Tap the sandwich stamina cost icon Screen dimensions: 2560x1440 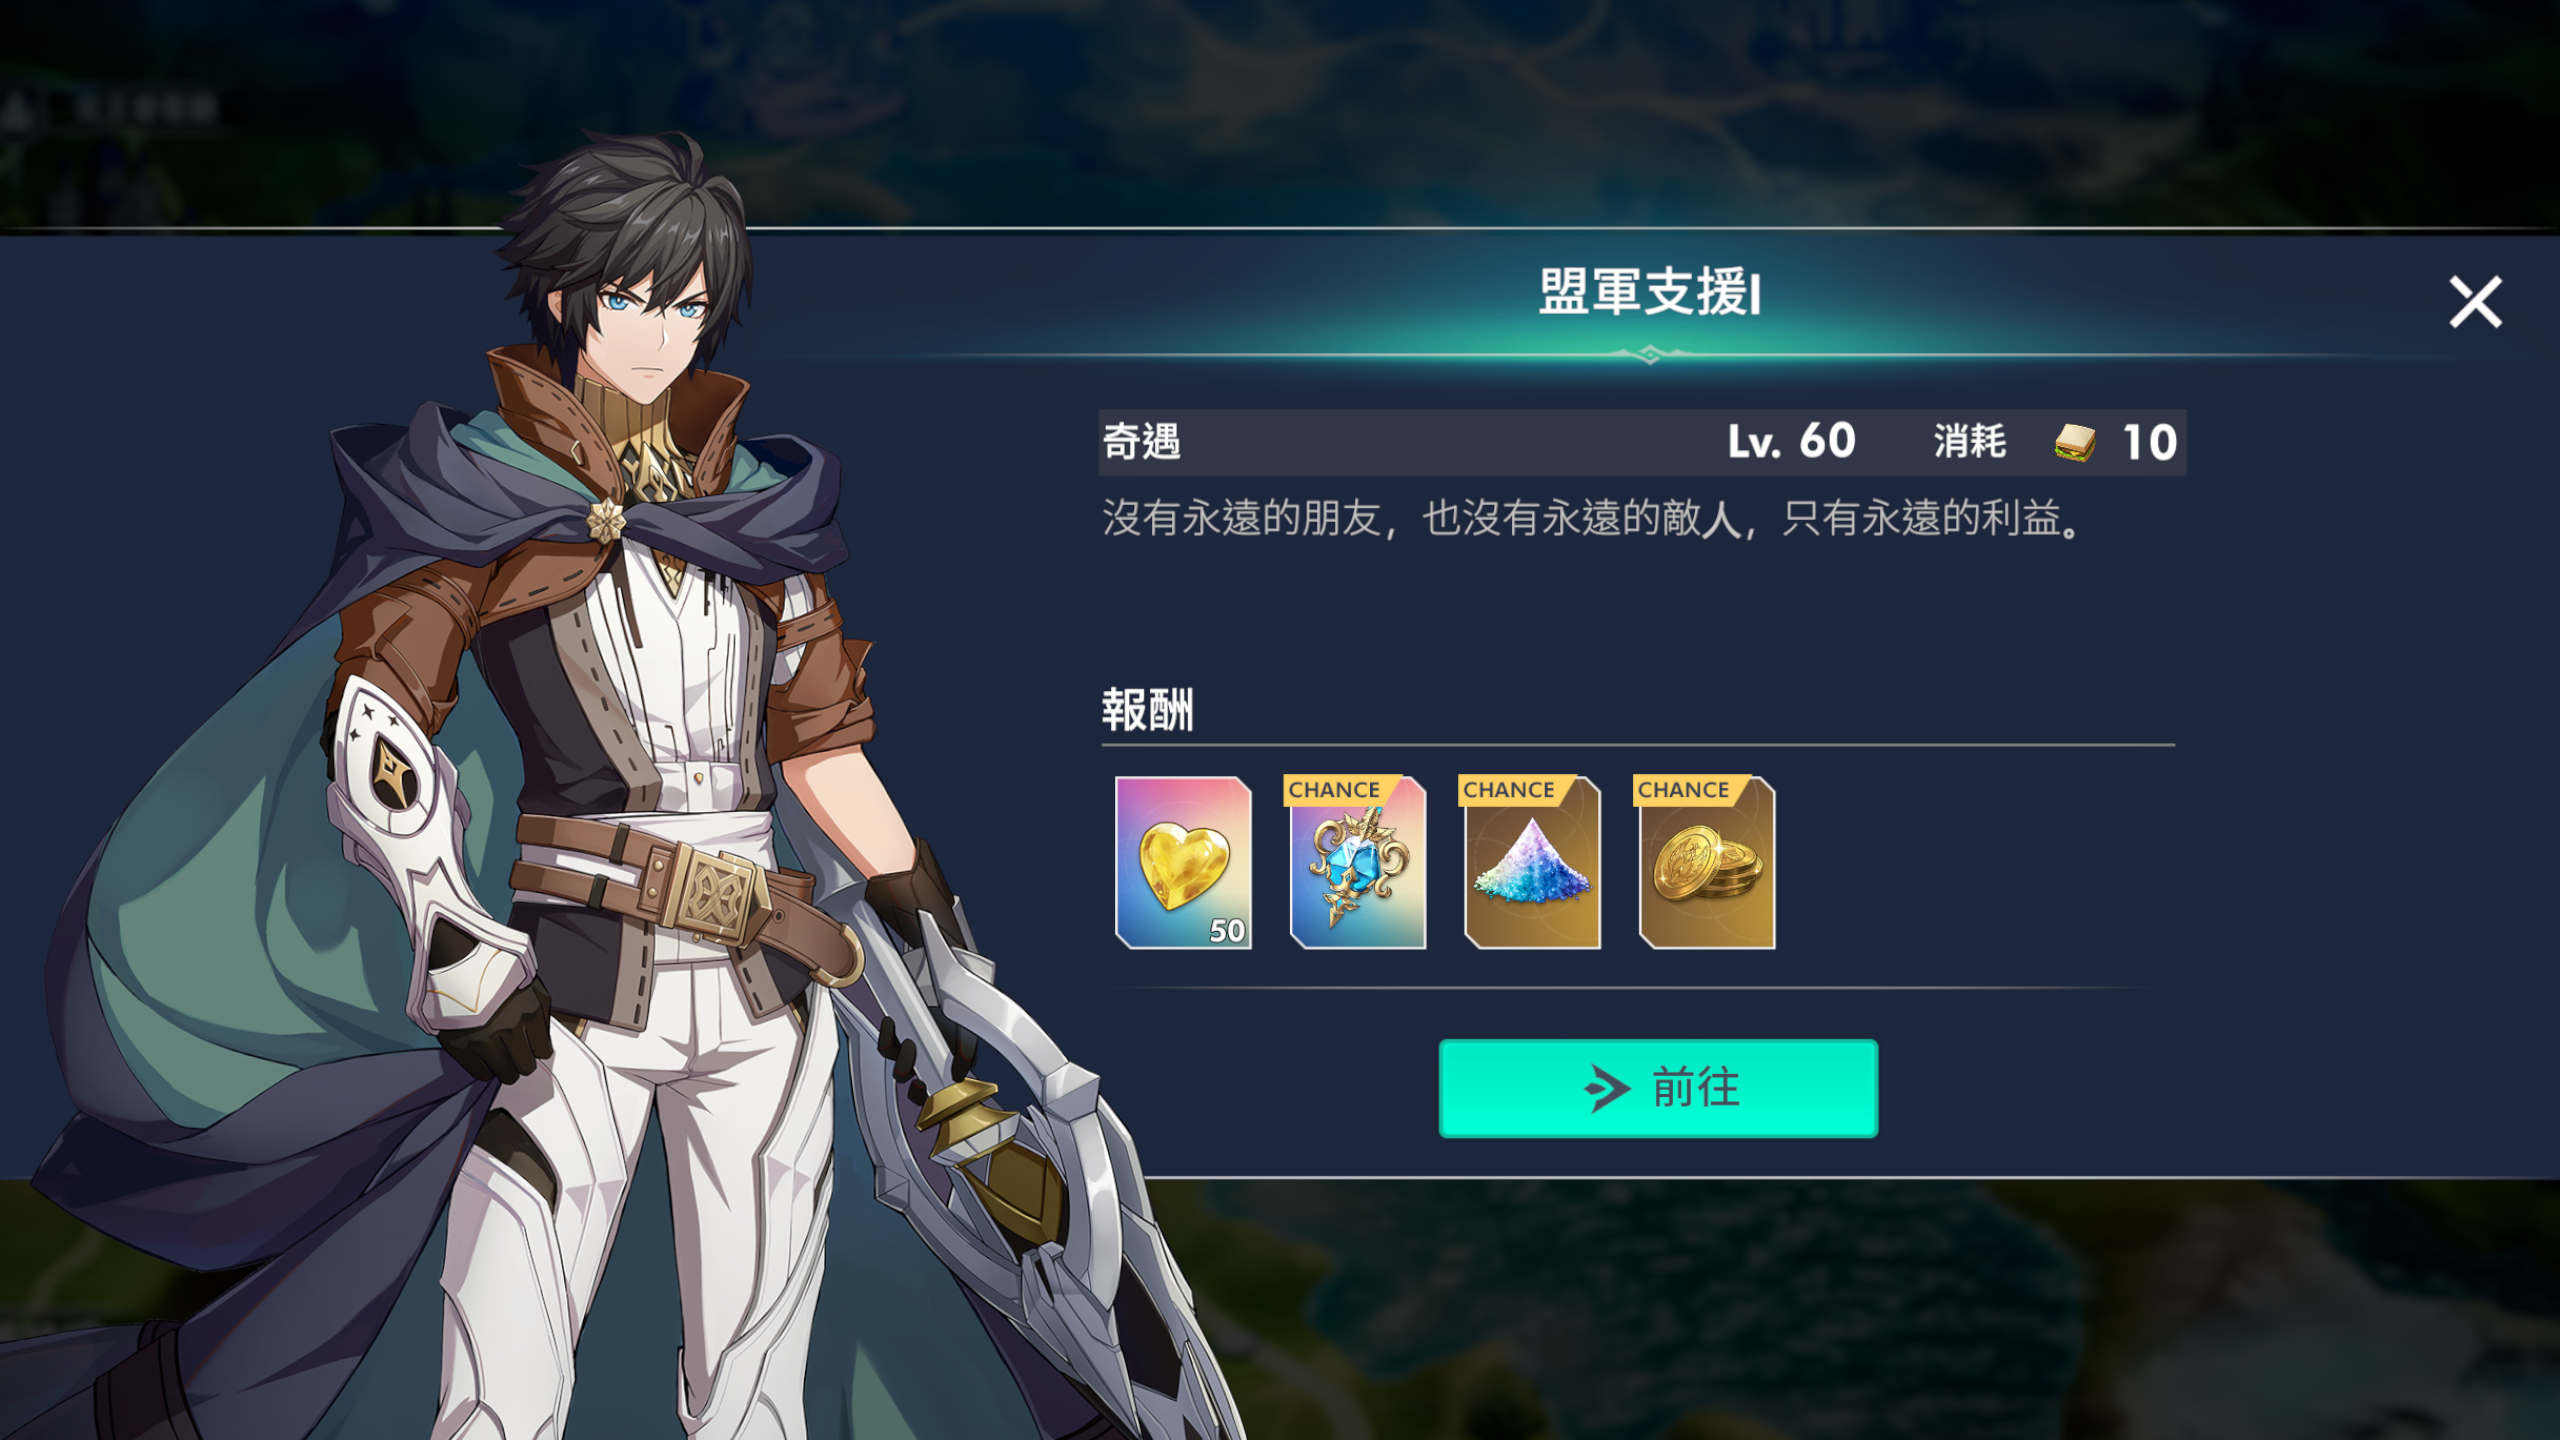pyautogui.click(x=2075, y=442)
